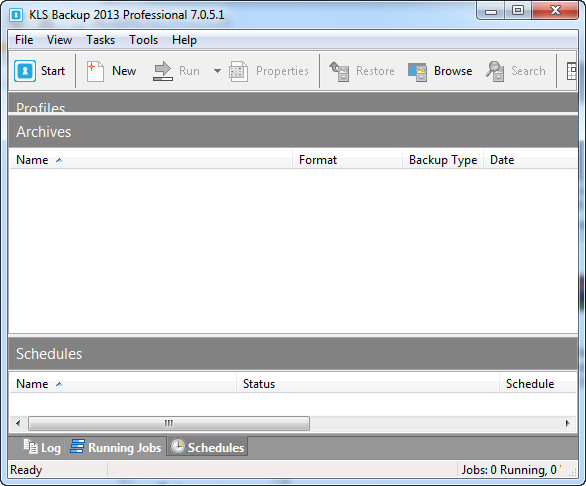
Task: Click the horizontal scrollbar thumb
Action: coord(169,424)
